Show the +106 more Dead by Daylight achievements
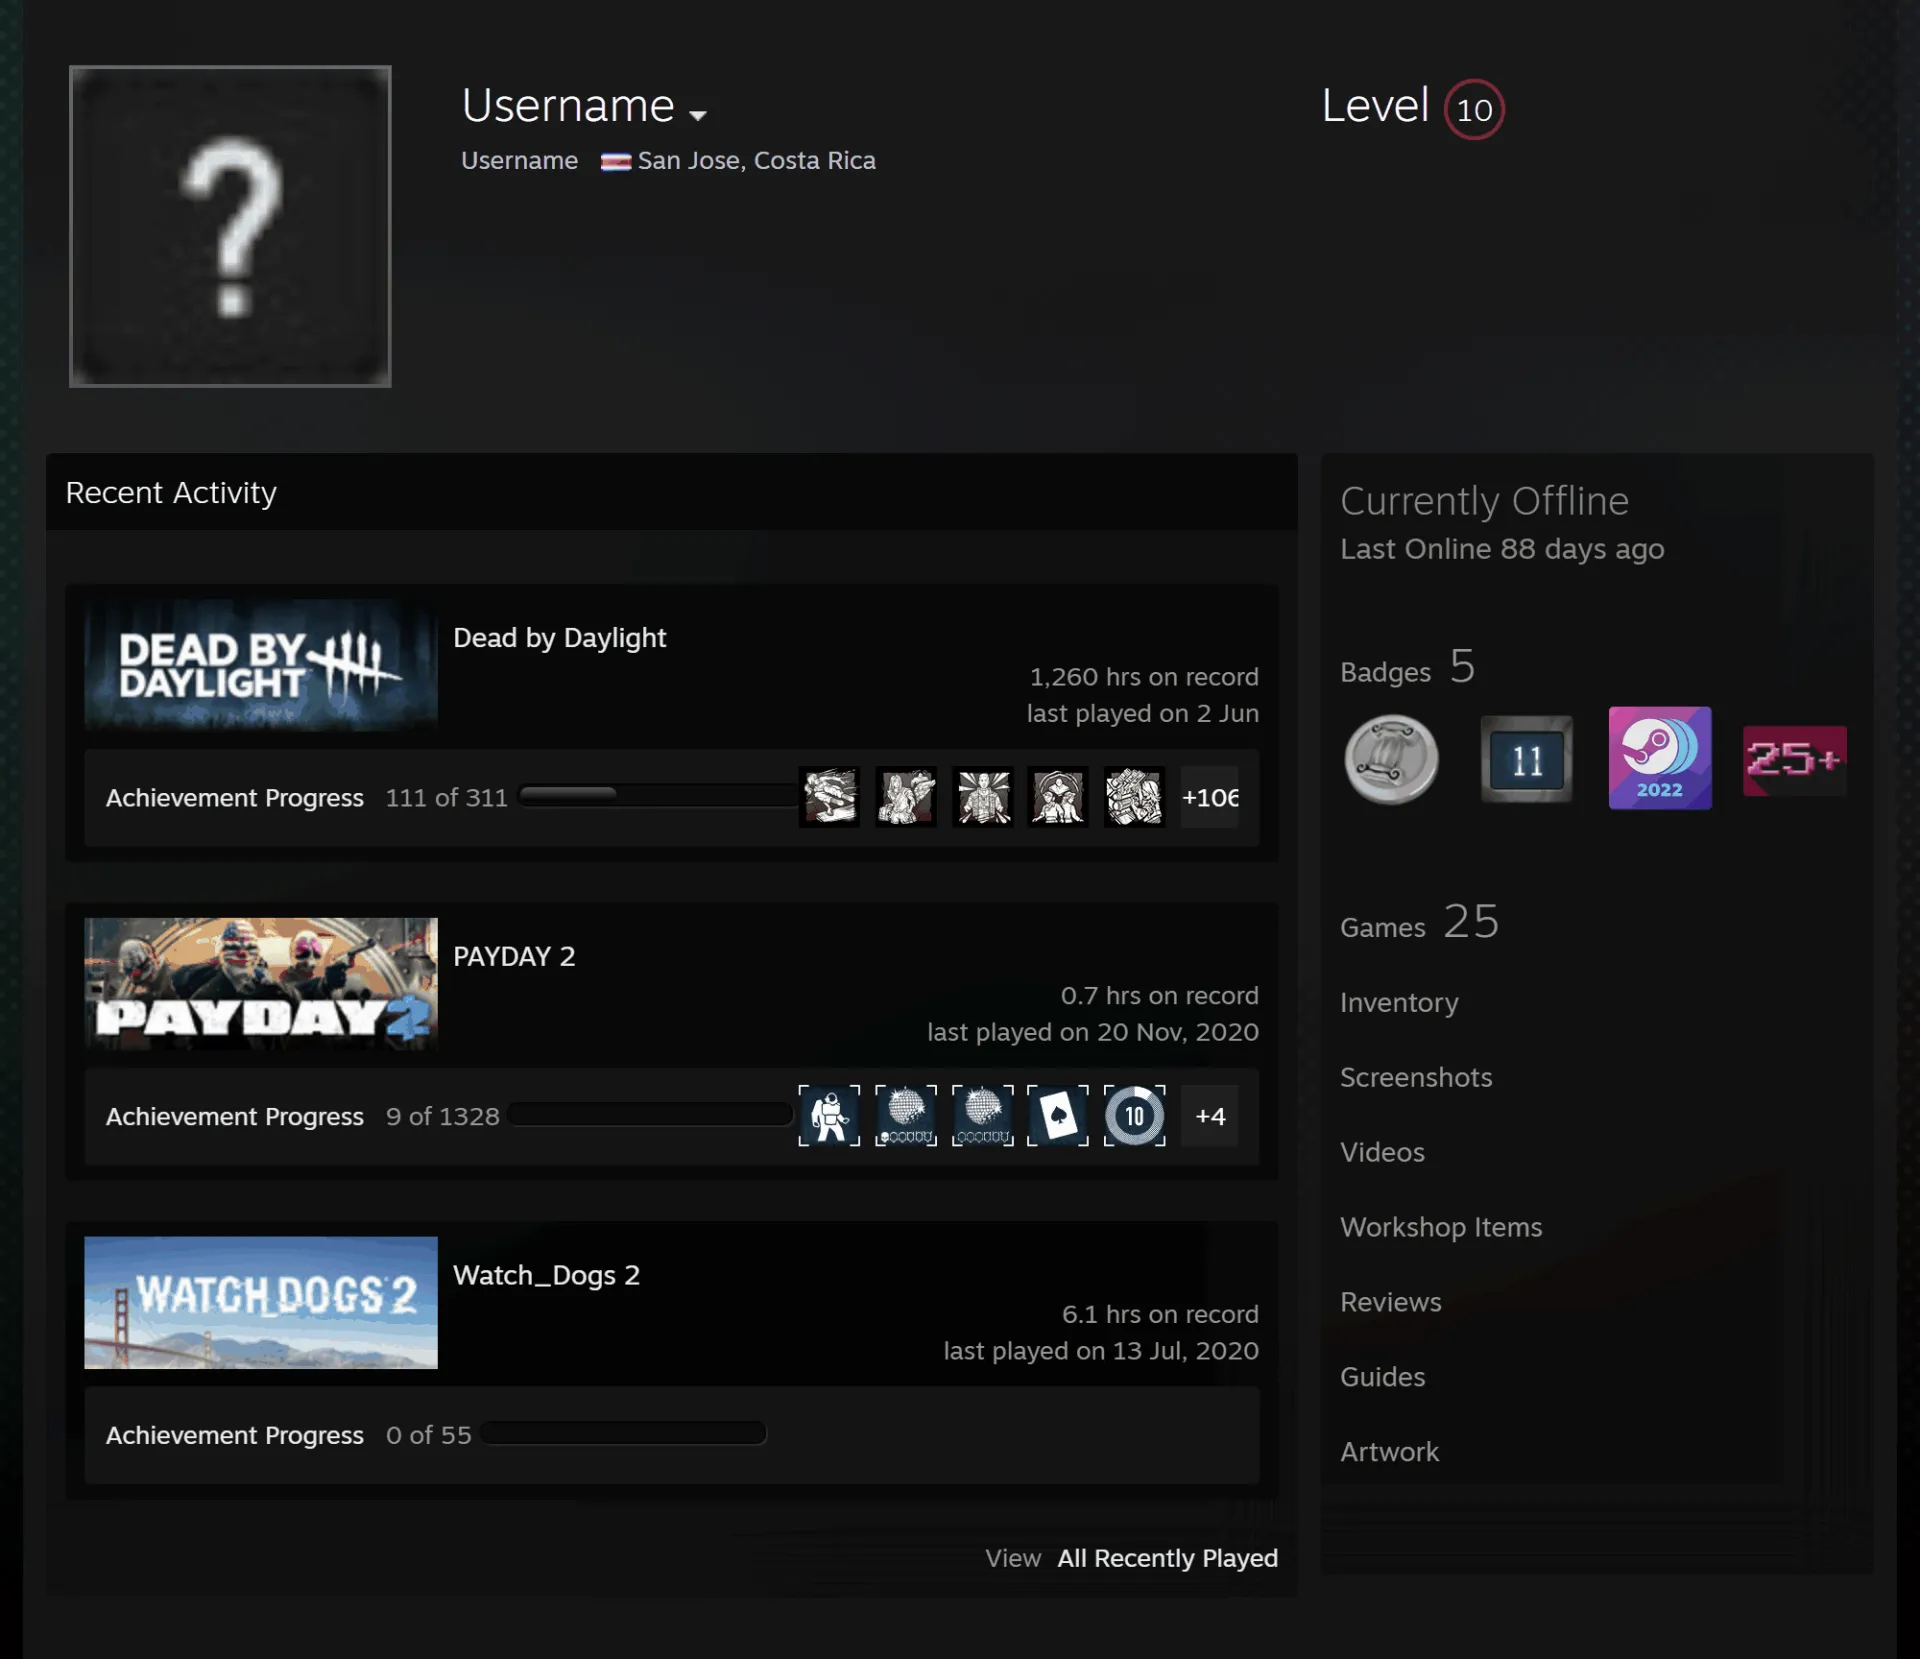Screen dimensions: 1920x1659 pos(1210,797)
